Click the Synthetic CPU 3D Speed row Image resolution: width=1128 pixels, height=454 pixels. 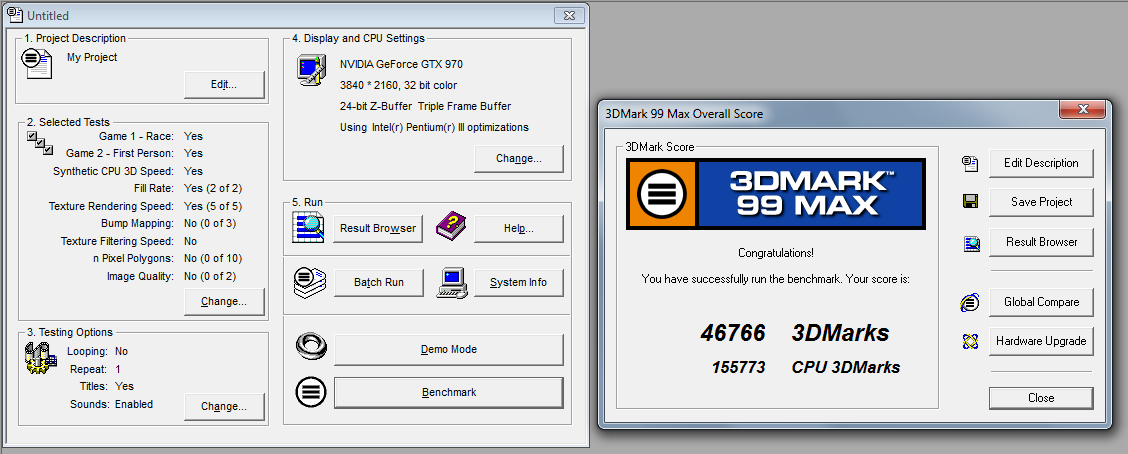[128, 171]
